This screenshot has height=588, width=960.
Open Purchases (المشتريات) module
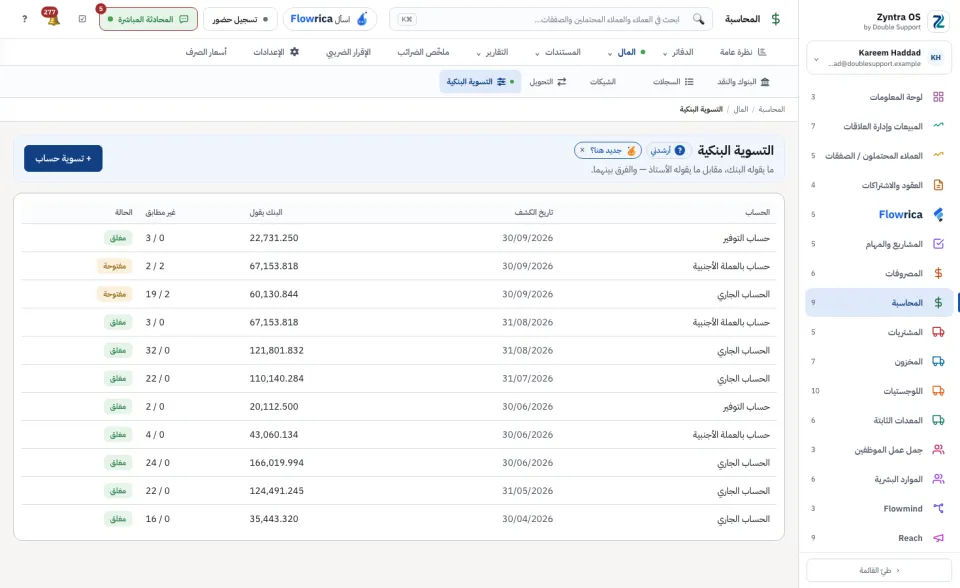[x=879, y=332]
